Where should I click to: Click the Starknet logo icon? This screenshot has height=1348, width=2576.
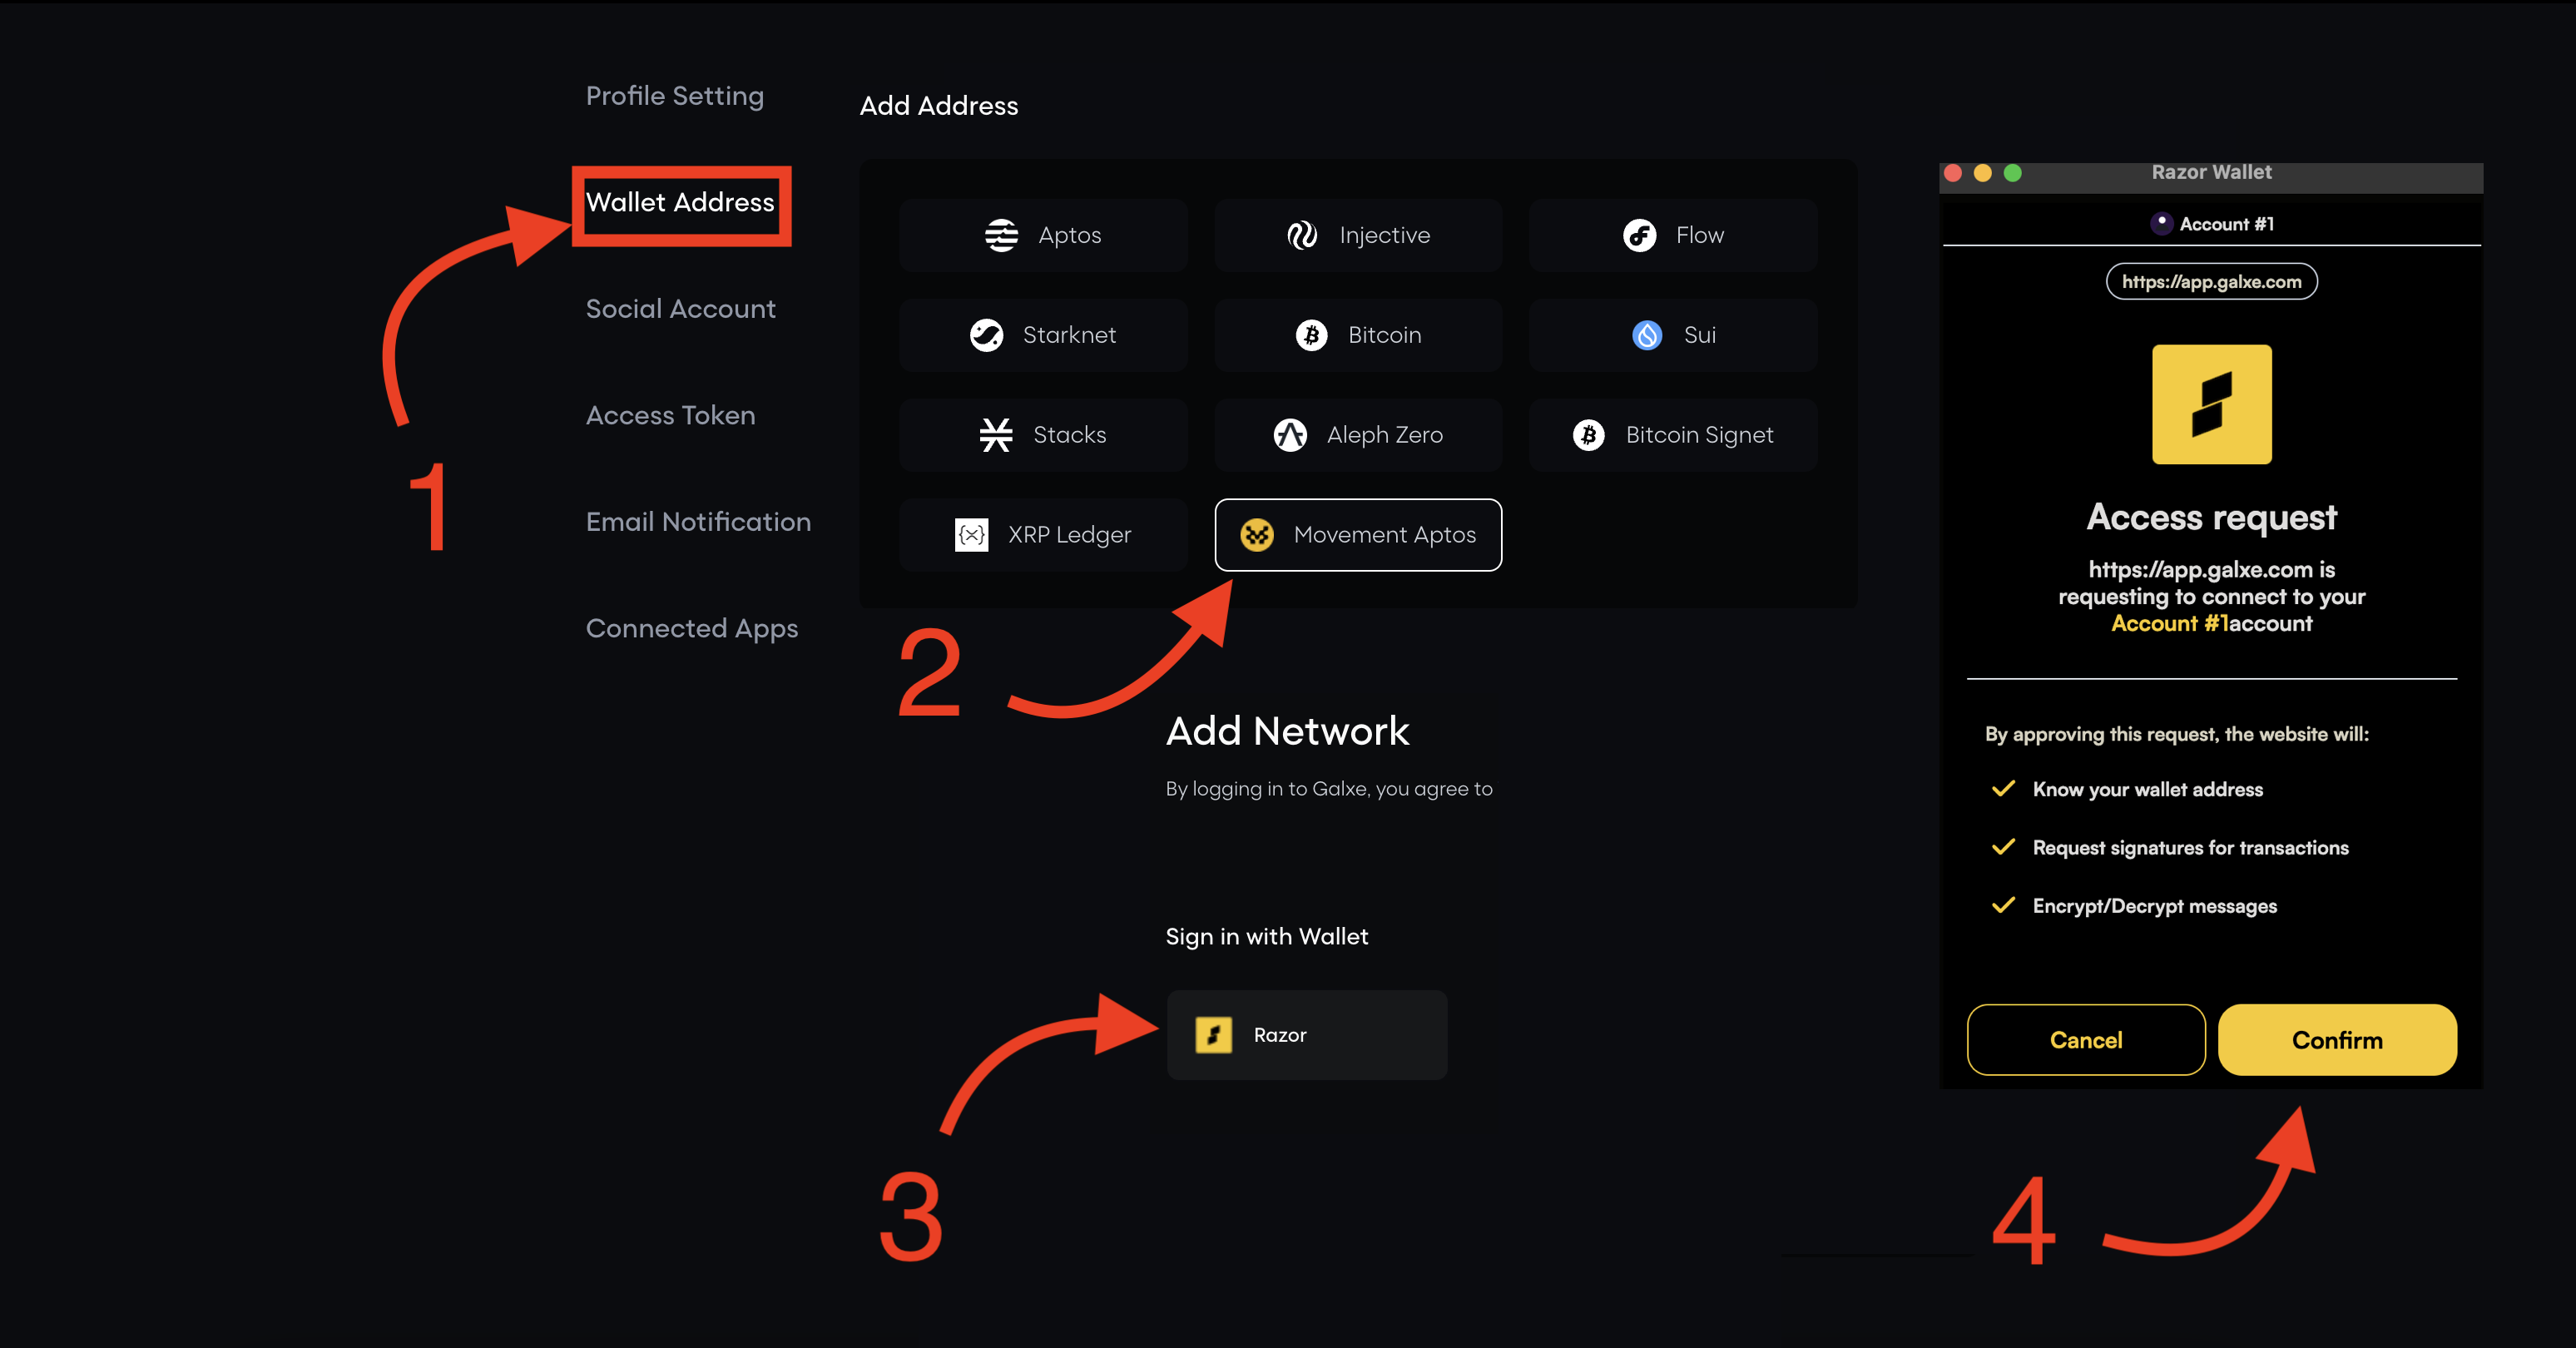coord(986,335)
